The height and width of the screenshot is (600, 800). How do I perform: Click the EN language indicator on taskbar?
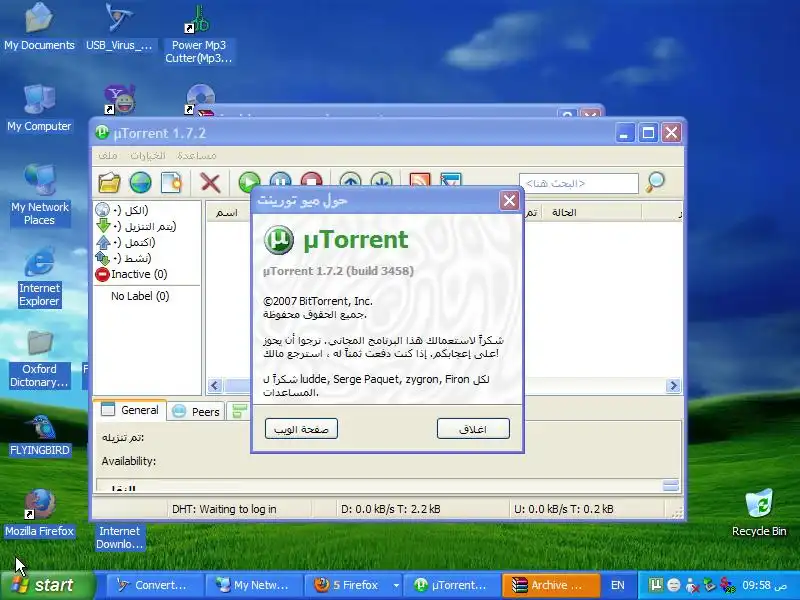[617, 585]
